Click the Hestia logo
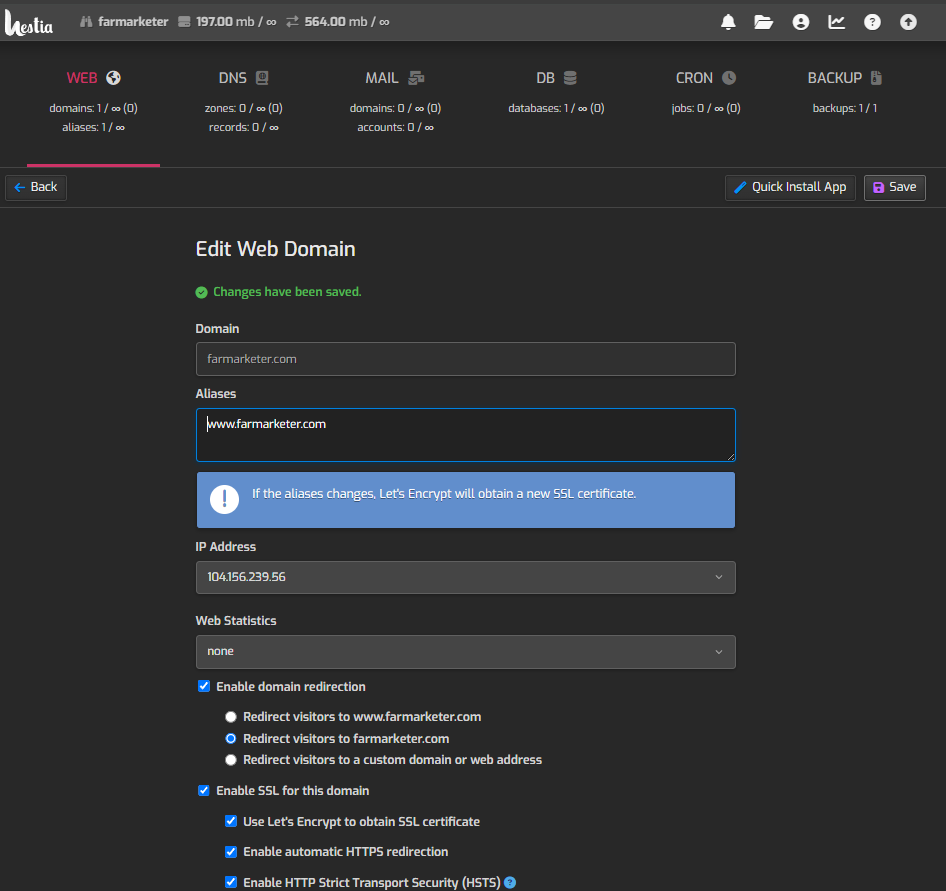This screenshot has width=946, height=891. click(28, 22)
